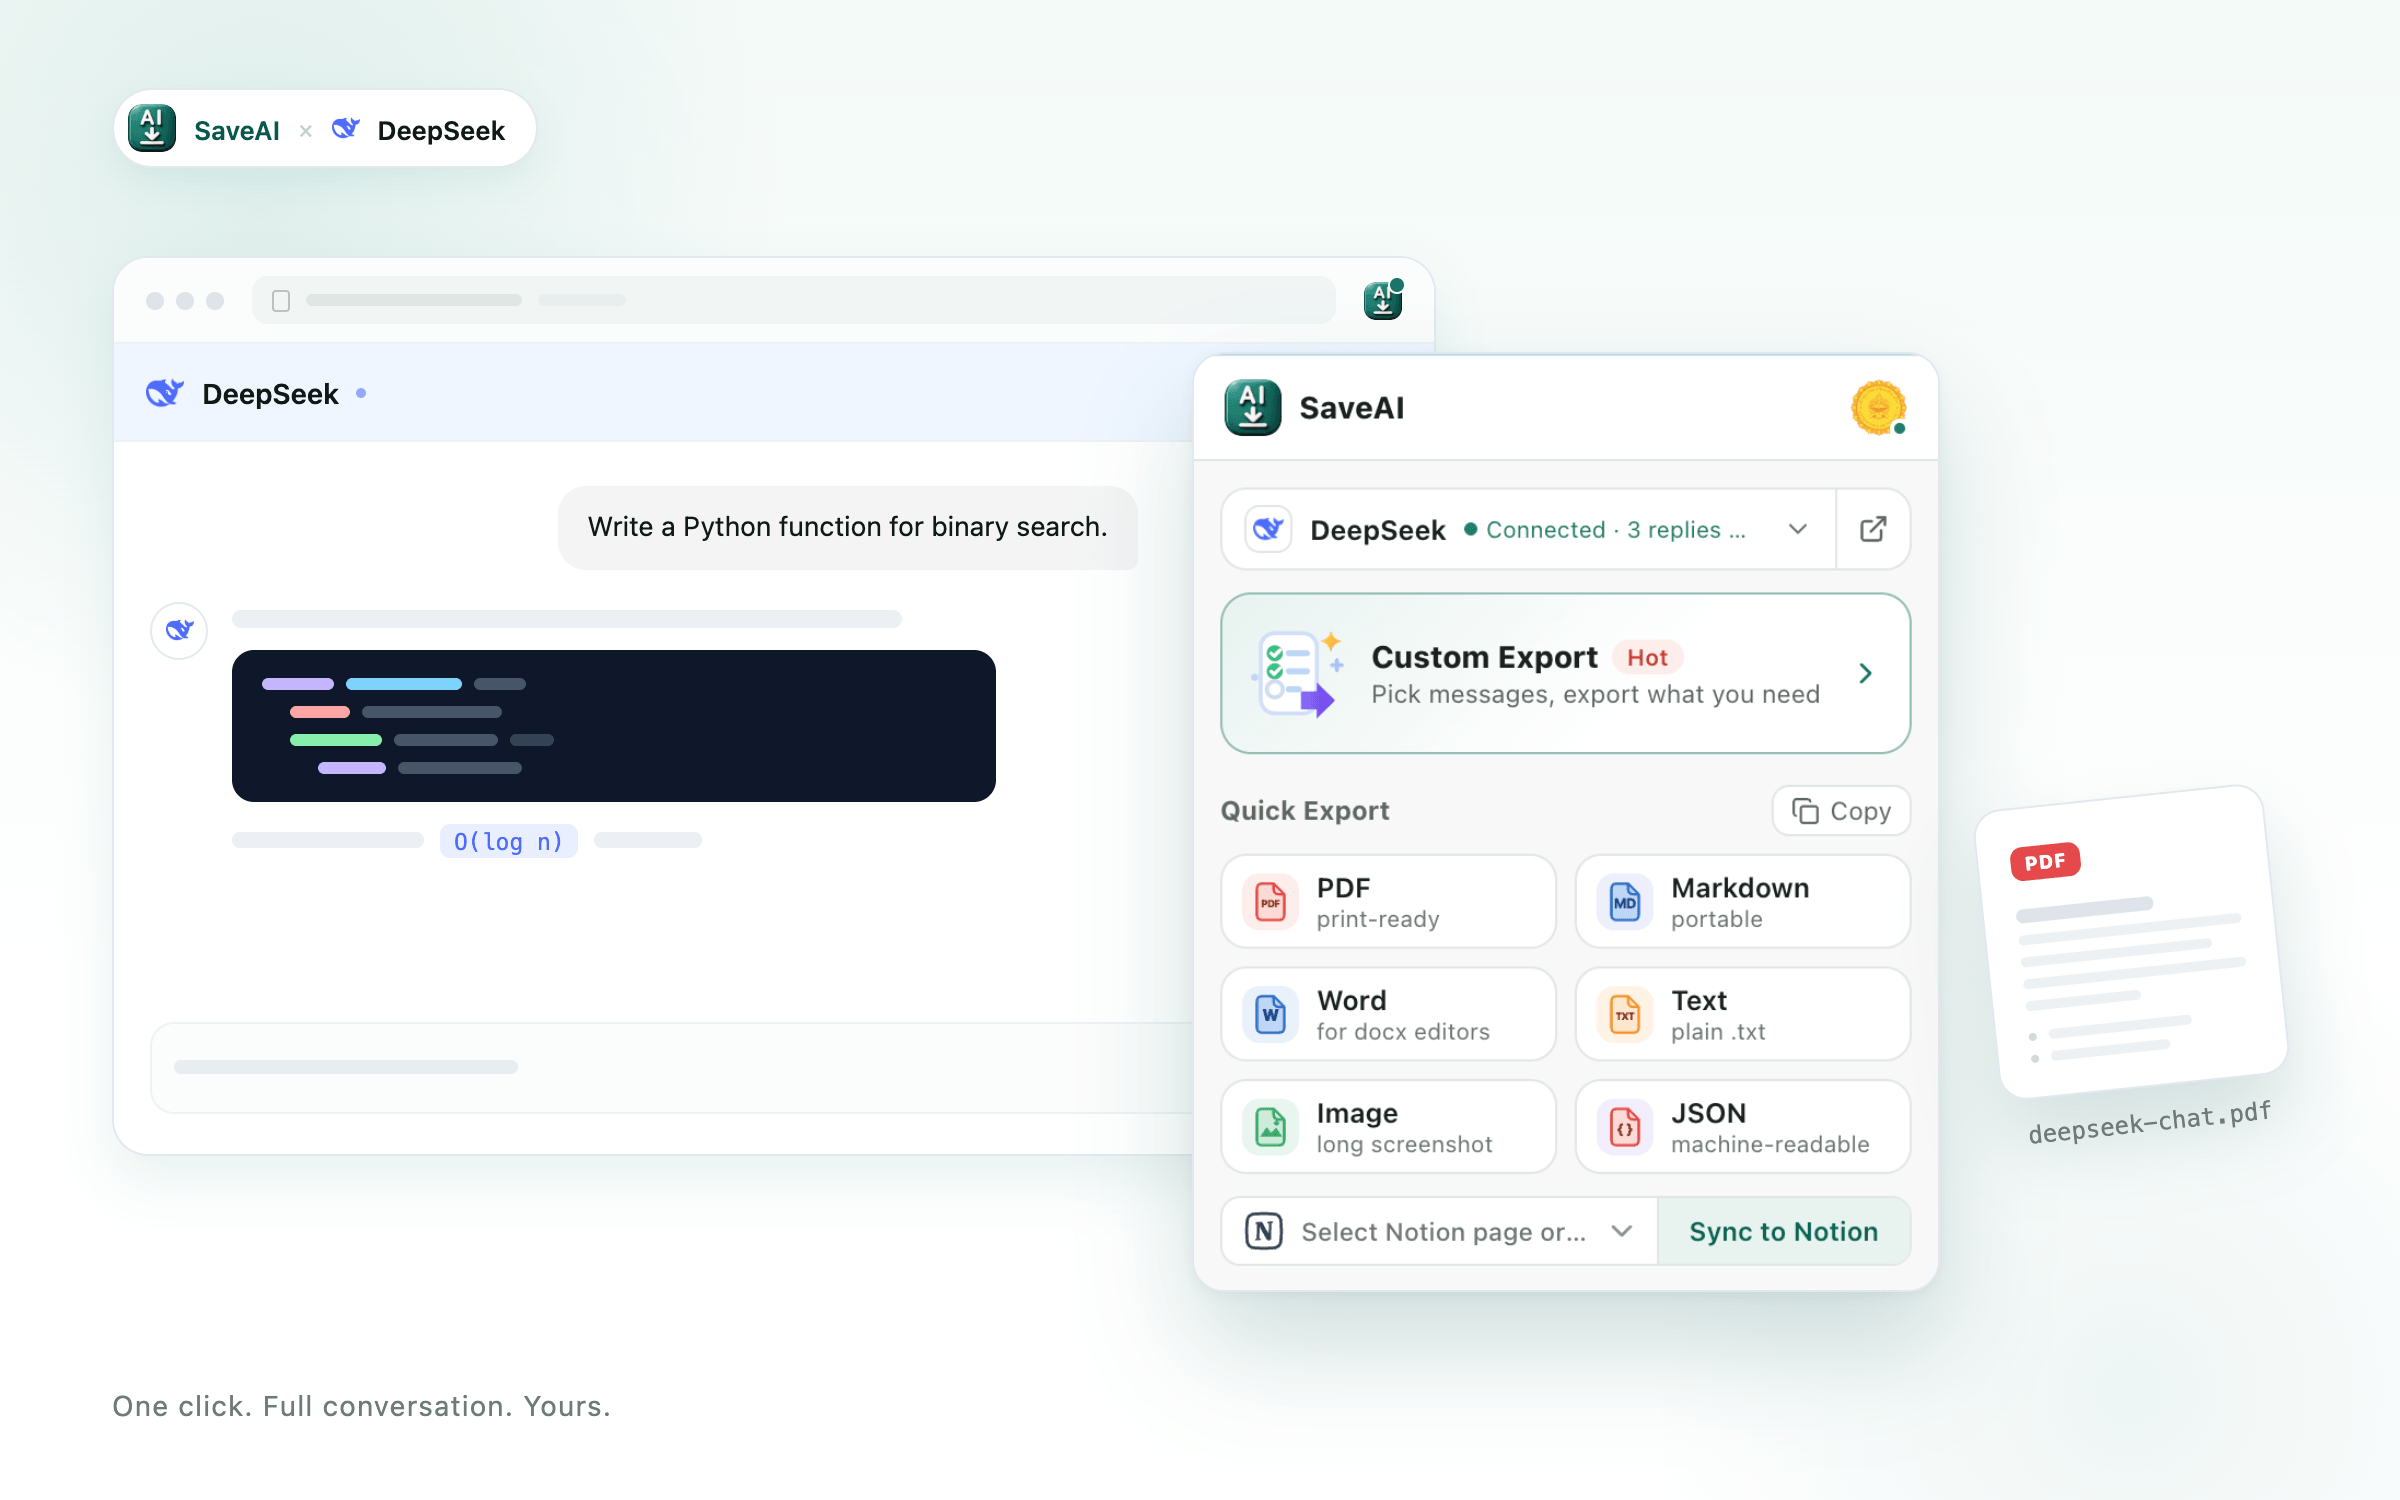
Task: Click the page icon in address bar
Action: pos(281,300)
